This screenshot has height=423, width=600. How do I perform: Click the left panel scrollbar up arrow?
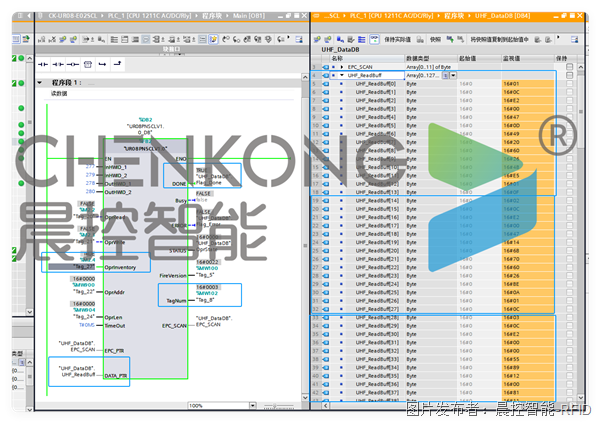[x=29, y=59]
